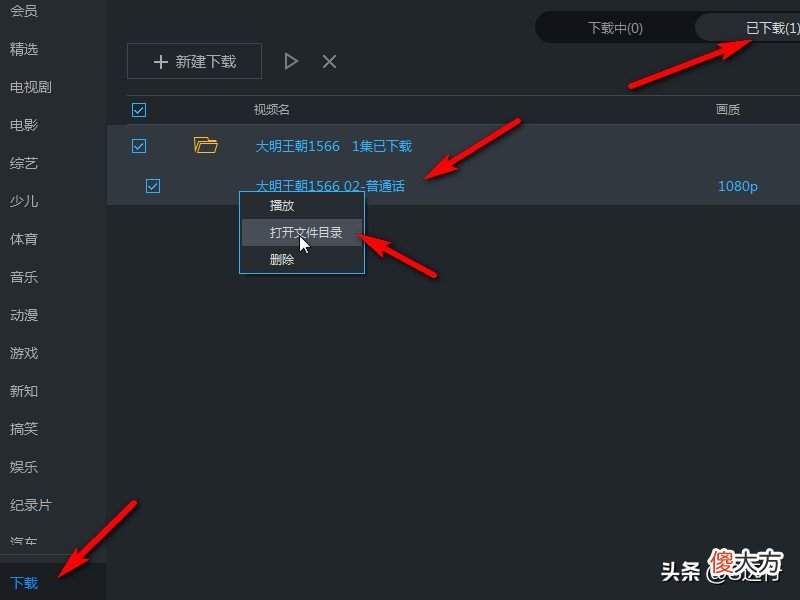Screen dimensions: 800x600
Task: Open 会员 in the sidebar
Action: pos(23,10)
